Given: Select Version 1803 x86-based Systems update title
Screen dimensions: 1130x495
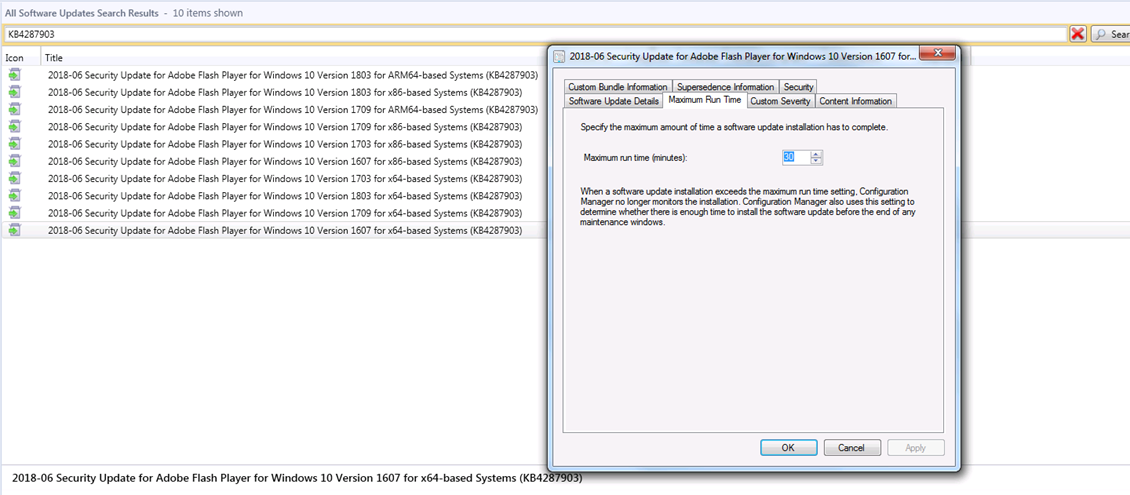Looking at the screenshot, I should (x=285, y=92).
